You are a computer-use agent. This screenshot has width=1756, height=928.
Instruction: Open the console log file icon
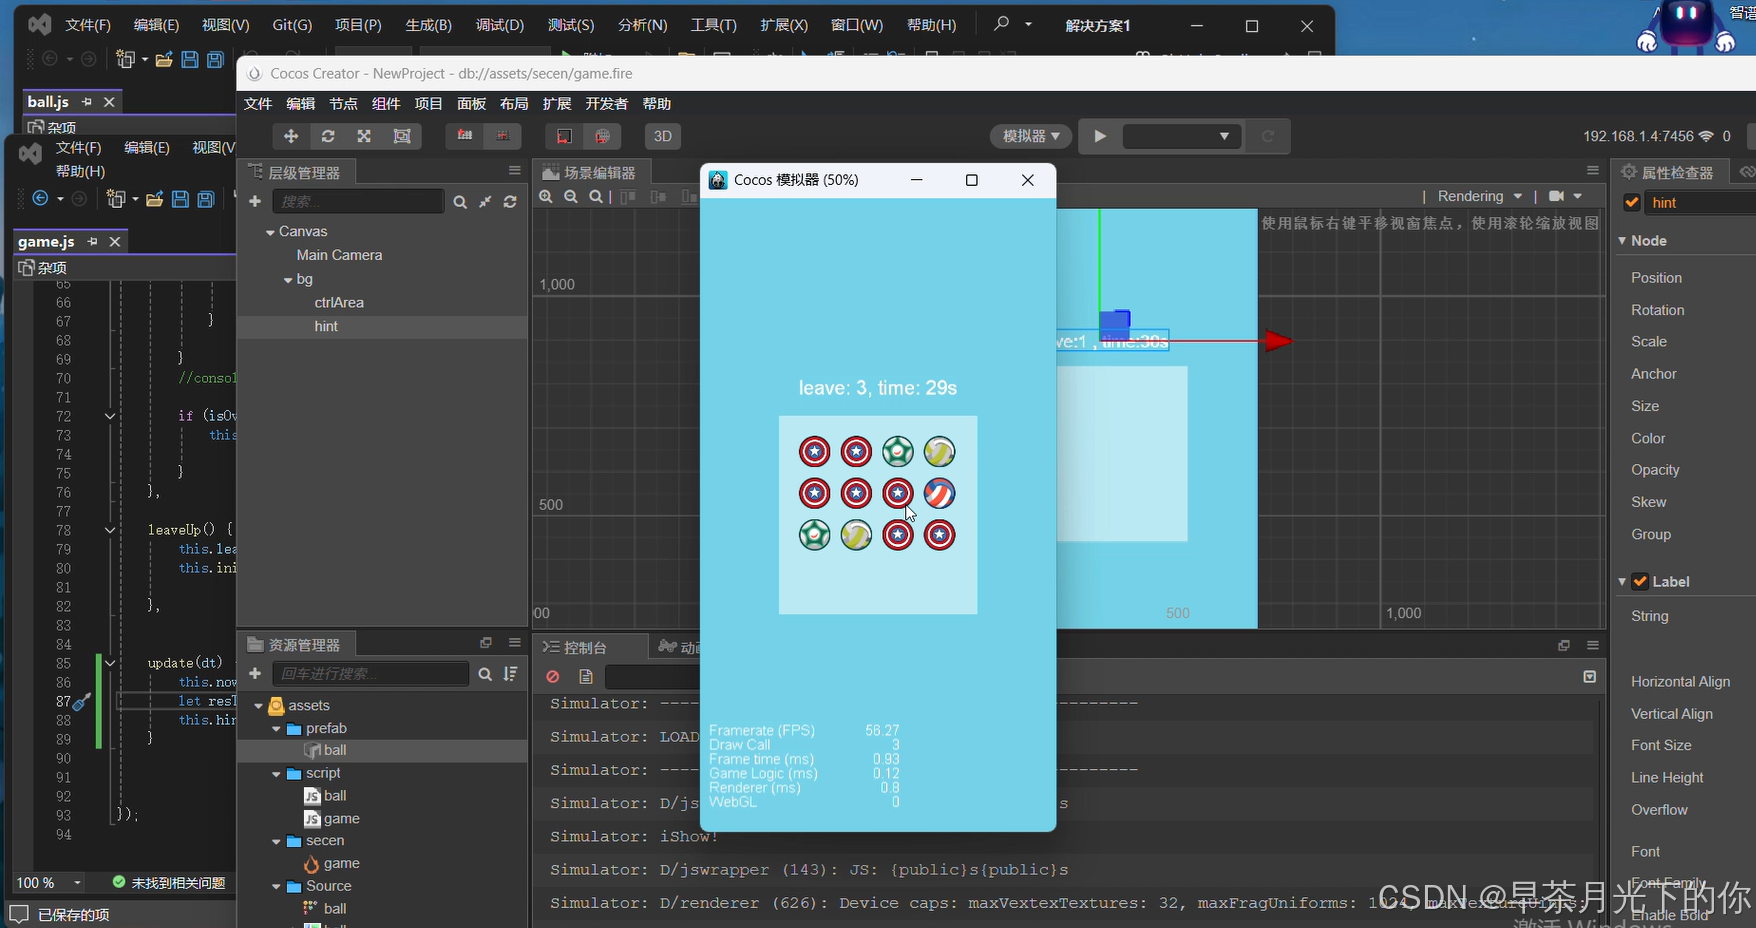[586, 677]
